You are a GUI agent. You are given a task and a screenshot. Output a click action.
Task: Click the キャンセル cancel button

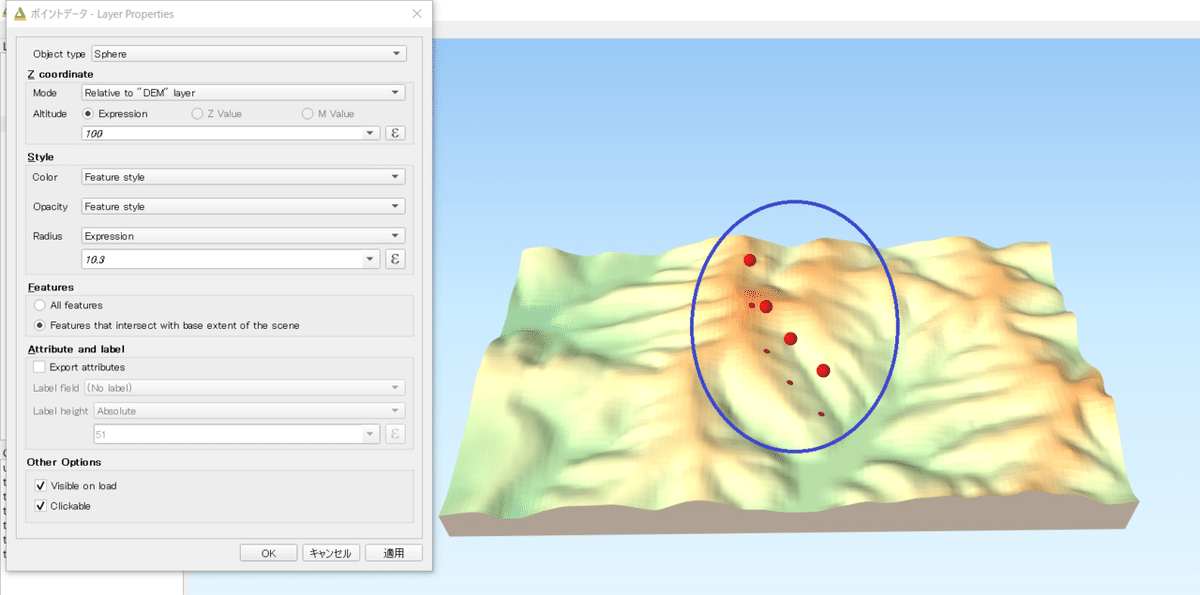330,553
